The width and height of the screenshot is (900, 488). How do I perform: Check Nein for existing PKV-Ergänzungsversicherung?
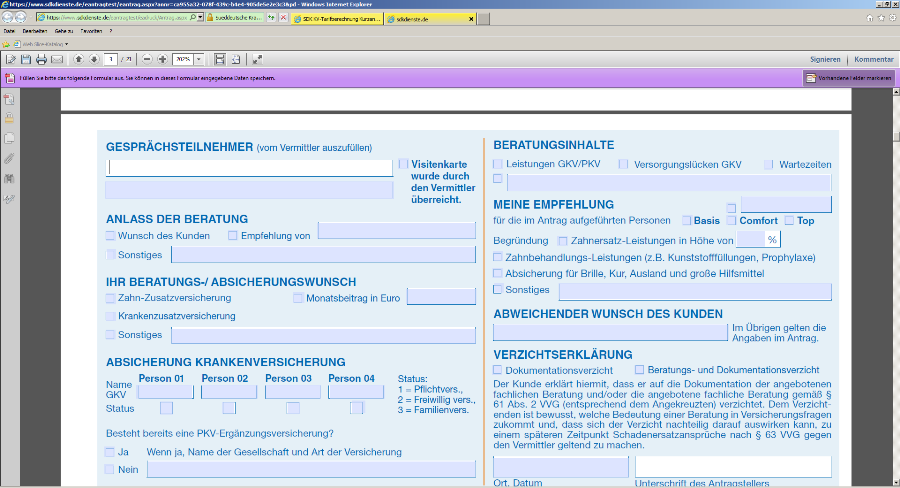[110, 469]
